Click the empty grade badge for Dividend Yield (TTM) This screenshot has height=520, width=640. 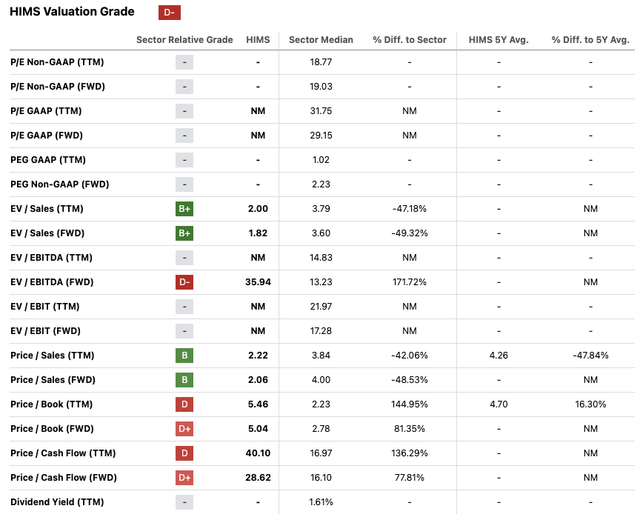point(184,502)
